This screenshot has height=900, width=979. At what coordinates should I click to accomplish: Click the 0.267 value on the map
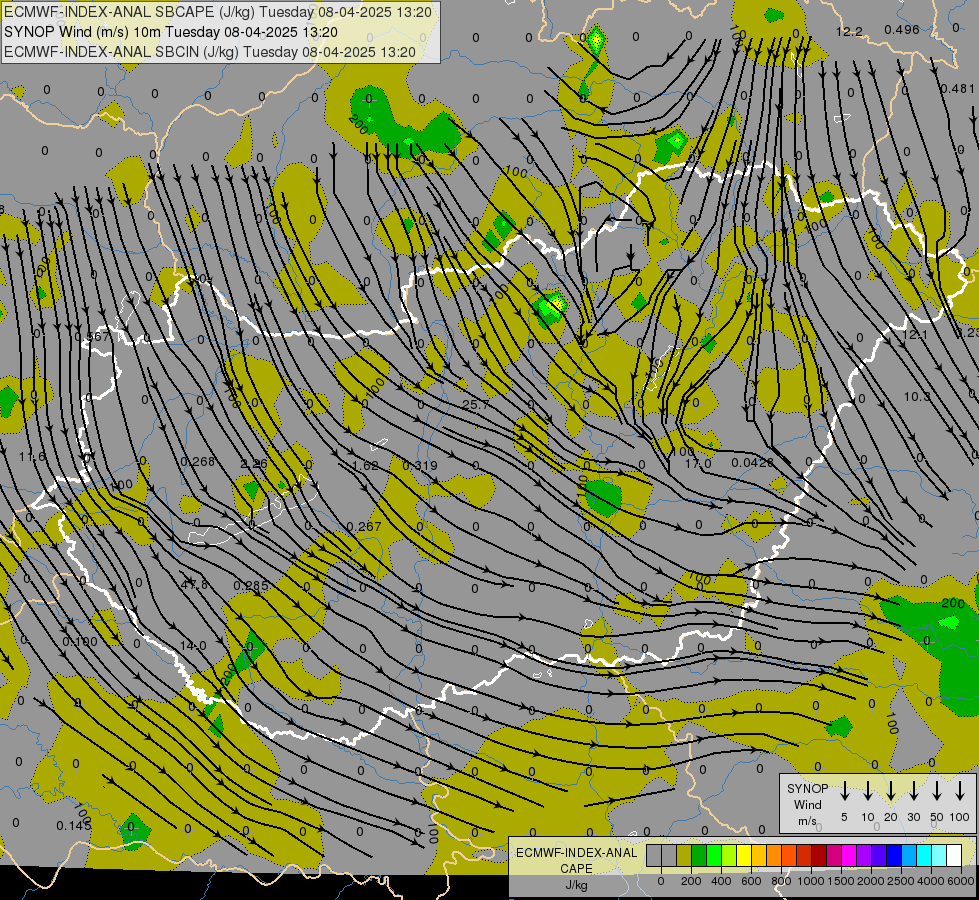(364, 527)
